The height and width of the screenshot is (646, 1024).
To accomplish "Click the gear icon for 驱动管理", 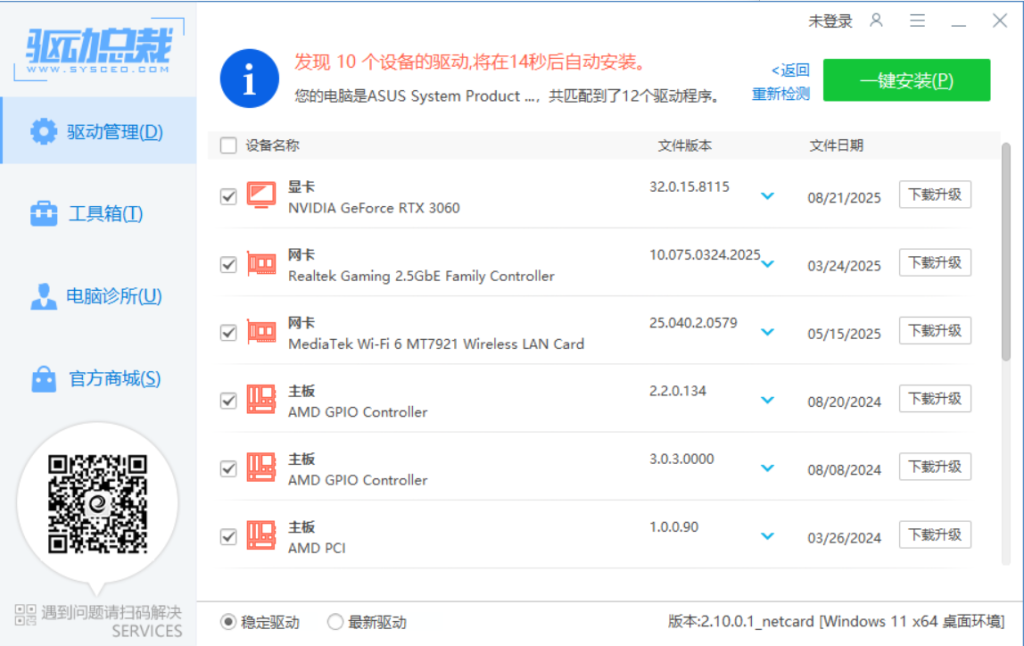I will point(44,131).
